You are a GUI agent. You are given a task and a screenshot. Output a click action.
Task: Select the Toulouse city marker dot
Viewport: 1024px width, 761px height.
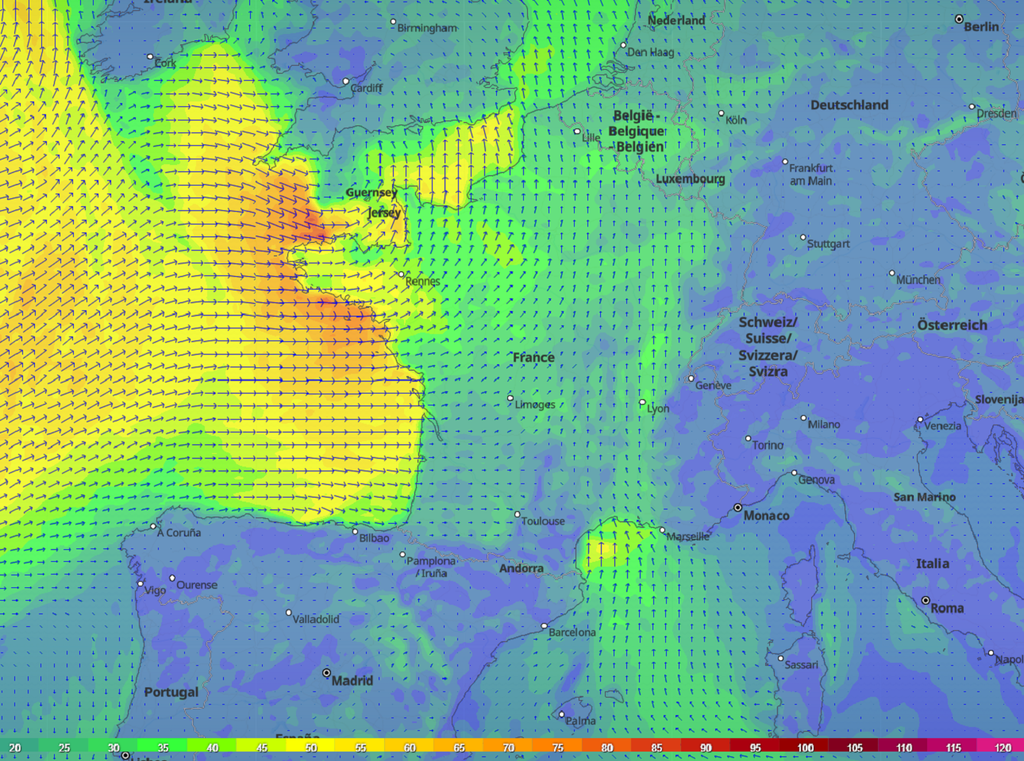(x=517, y=515)
